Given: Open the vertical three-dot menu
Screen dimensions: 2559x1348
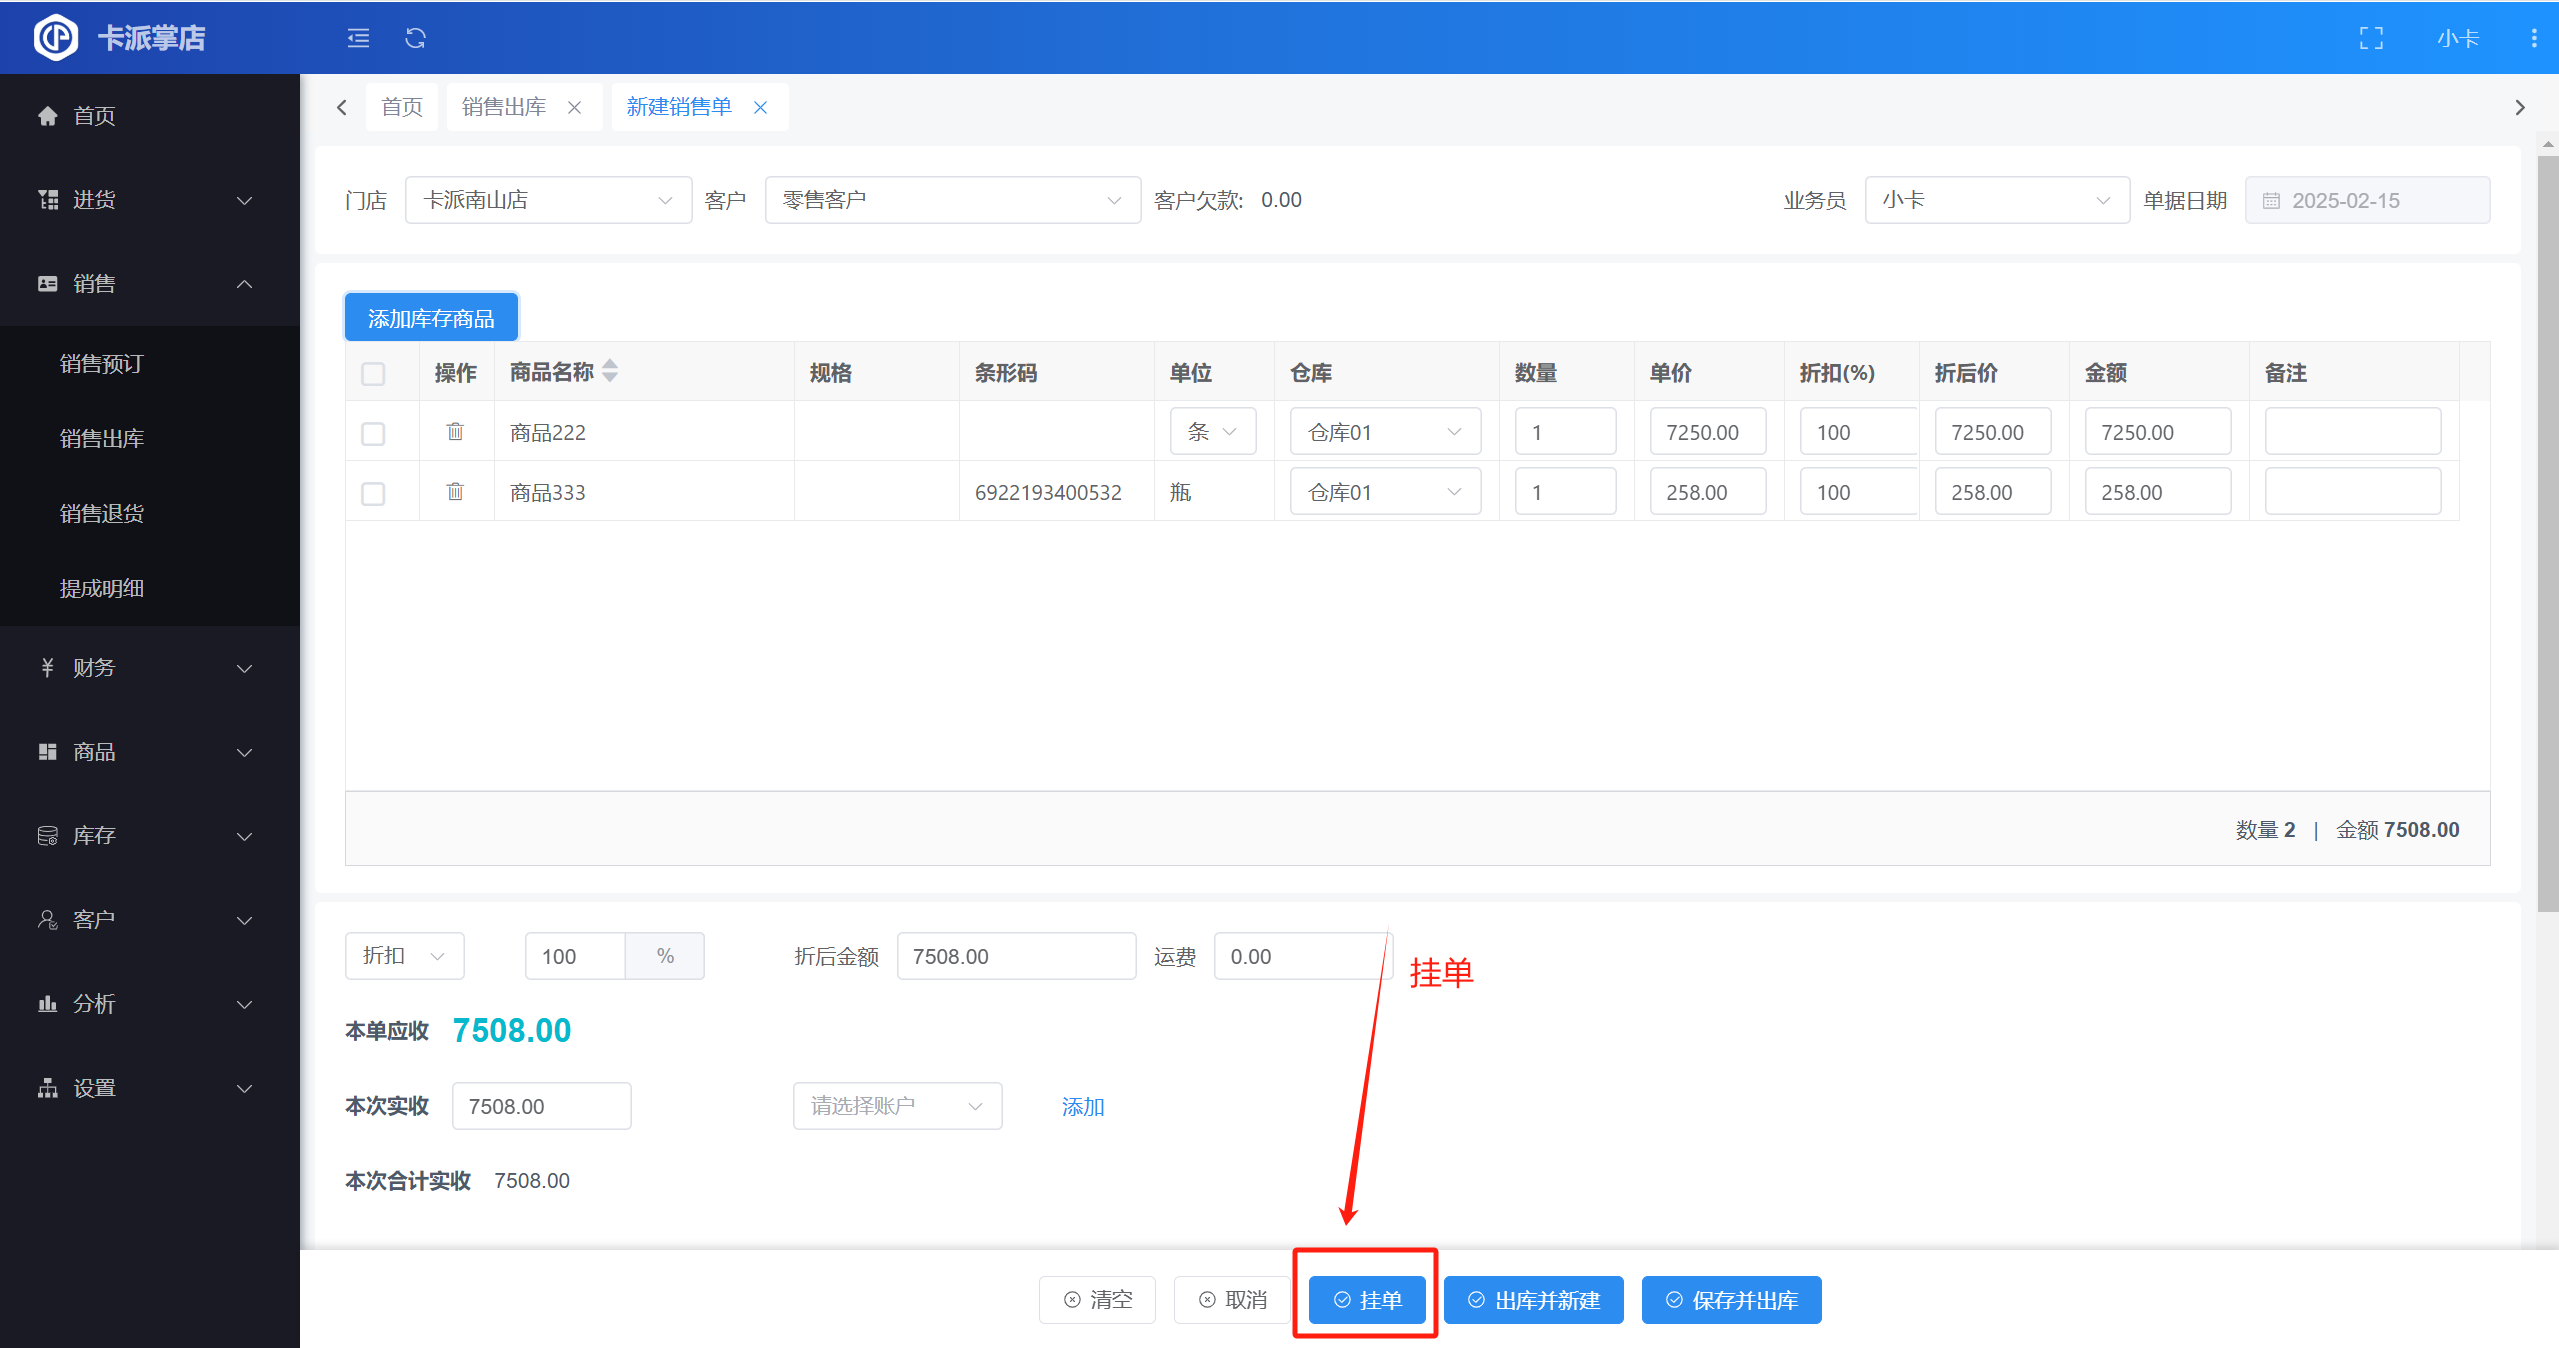Looking at the screenshot, I should click(2533, 38).
